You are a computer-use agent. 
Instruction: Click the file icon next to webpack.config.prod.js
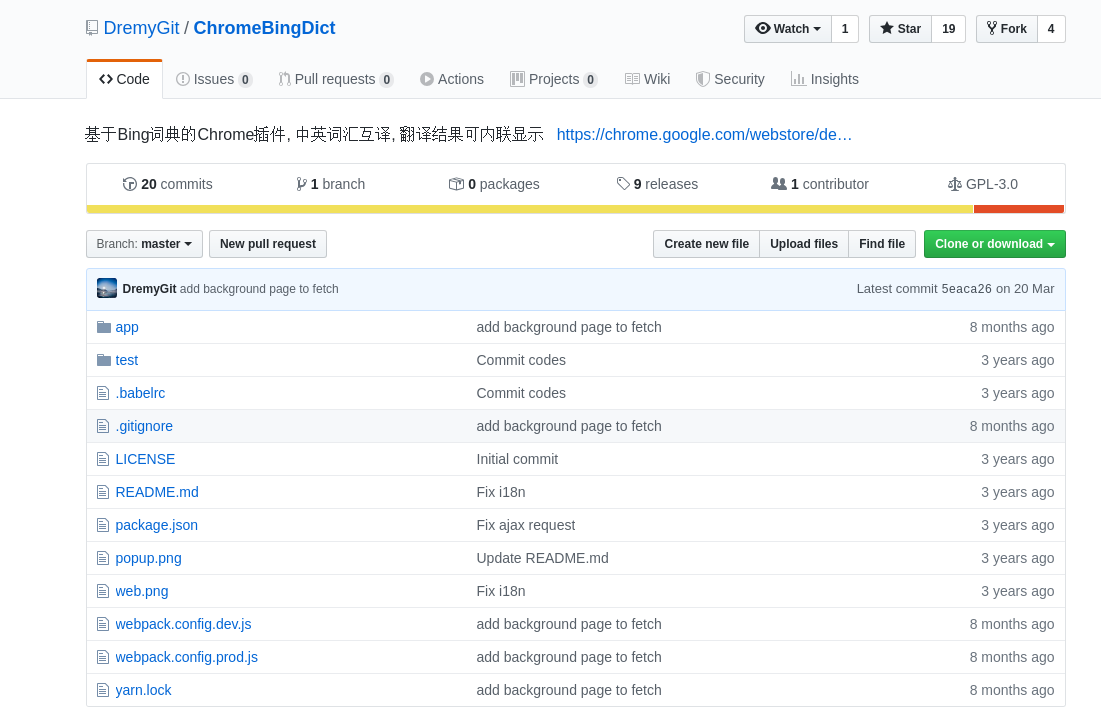[103, 657]
